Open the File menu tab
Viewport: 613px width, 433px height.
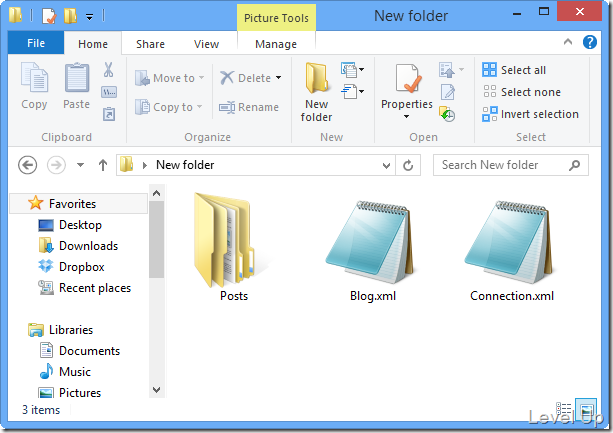tap(36, 43)
